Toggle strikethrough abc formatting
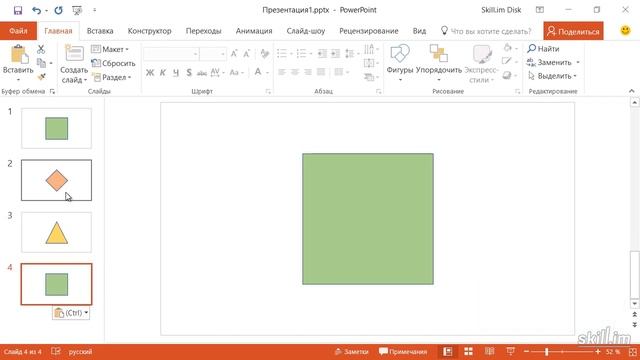This screenshot has height=360, width=640. coord(202,73)
